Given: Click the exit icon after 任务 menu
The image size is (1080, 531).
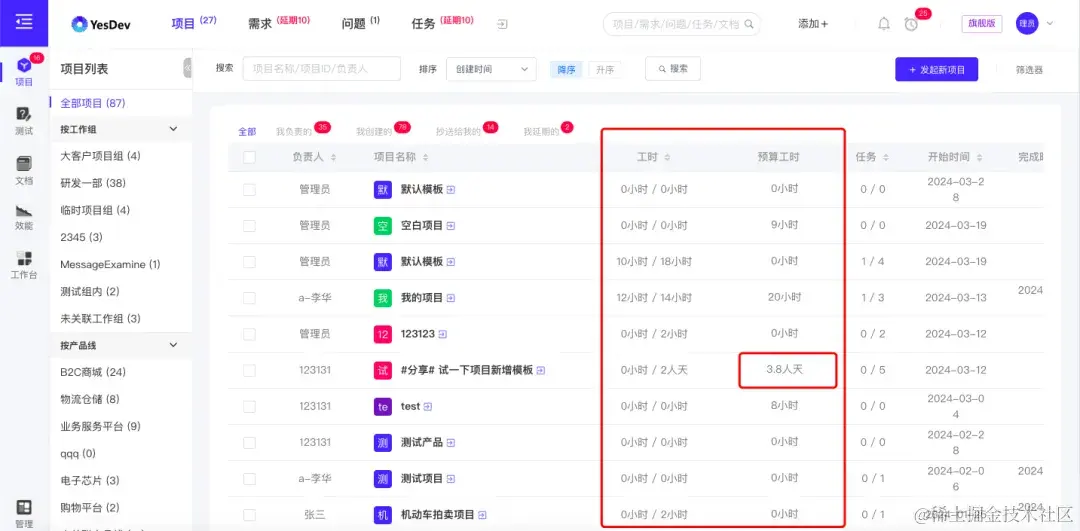Looking at the screenshot, I should pyautogui.click(x=503, y=24).
